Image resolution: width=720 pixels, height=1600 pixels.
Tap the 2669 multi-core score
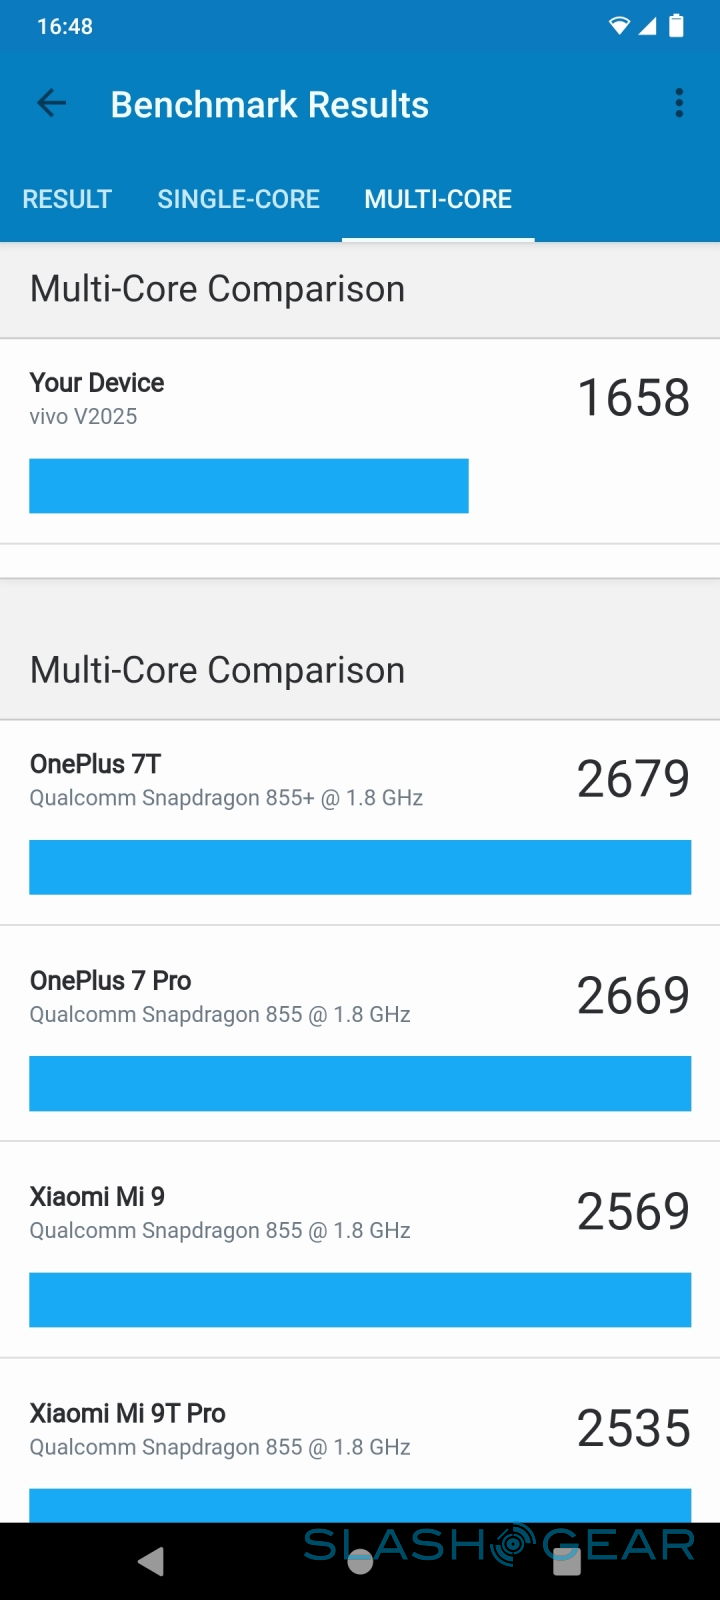click(x=633, y=996)
